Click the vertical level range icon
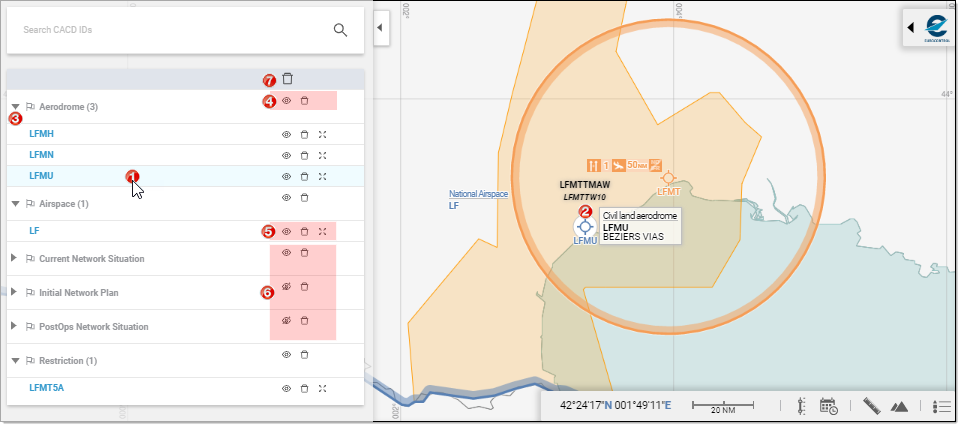Screen dimensions: 961x427 [x=801, y=406]
